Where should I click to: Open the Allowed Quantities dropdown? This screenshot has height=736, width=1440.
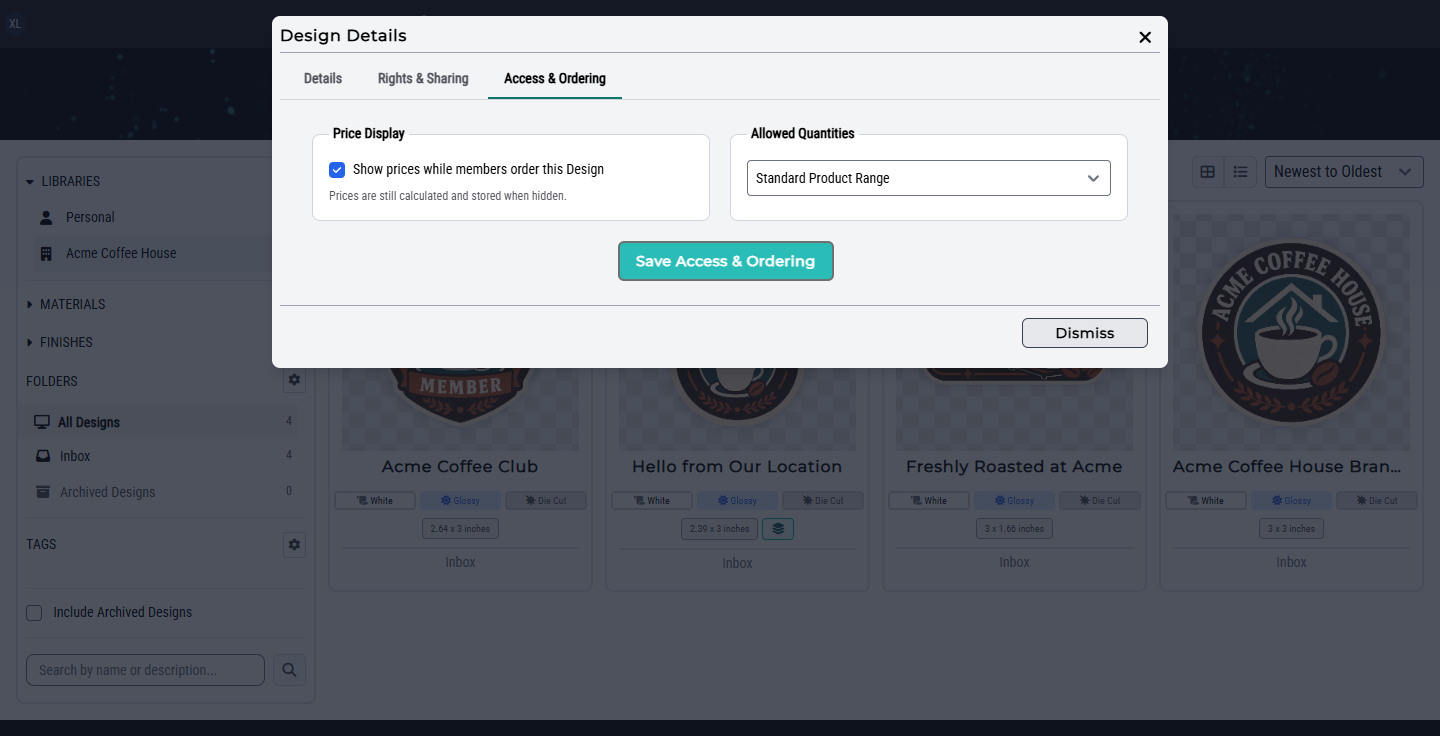(929, 178)
